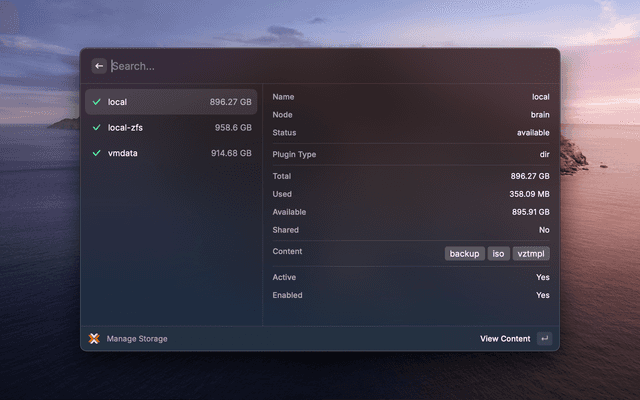Click the back arrow beside the search bar
Screen dimensions: 640x400
pos(99,66)
